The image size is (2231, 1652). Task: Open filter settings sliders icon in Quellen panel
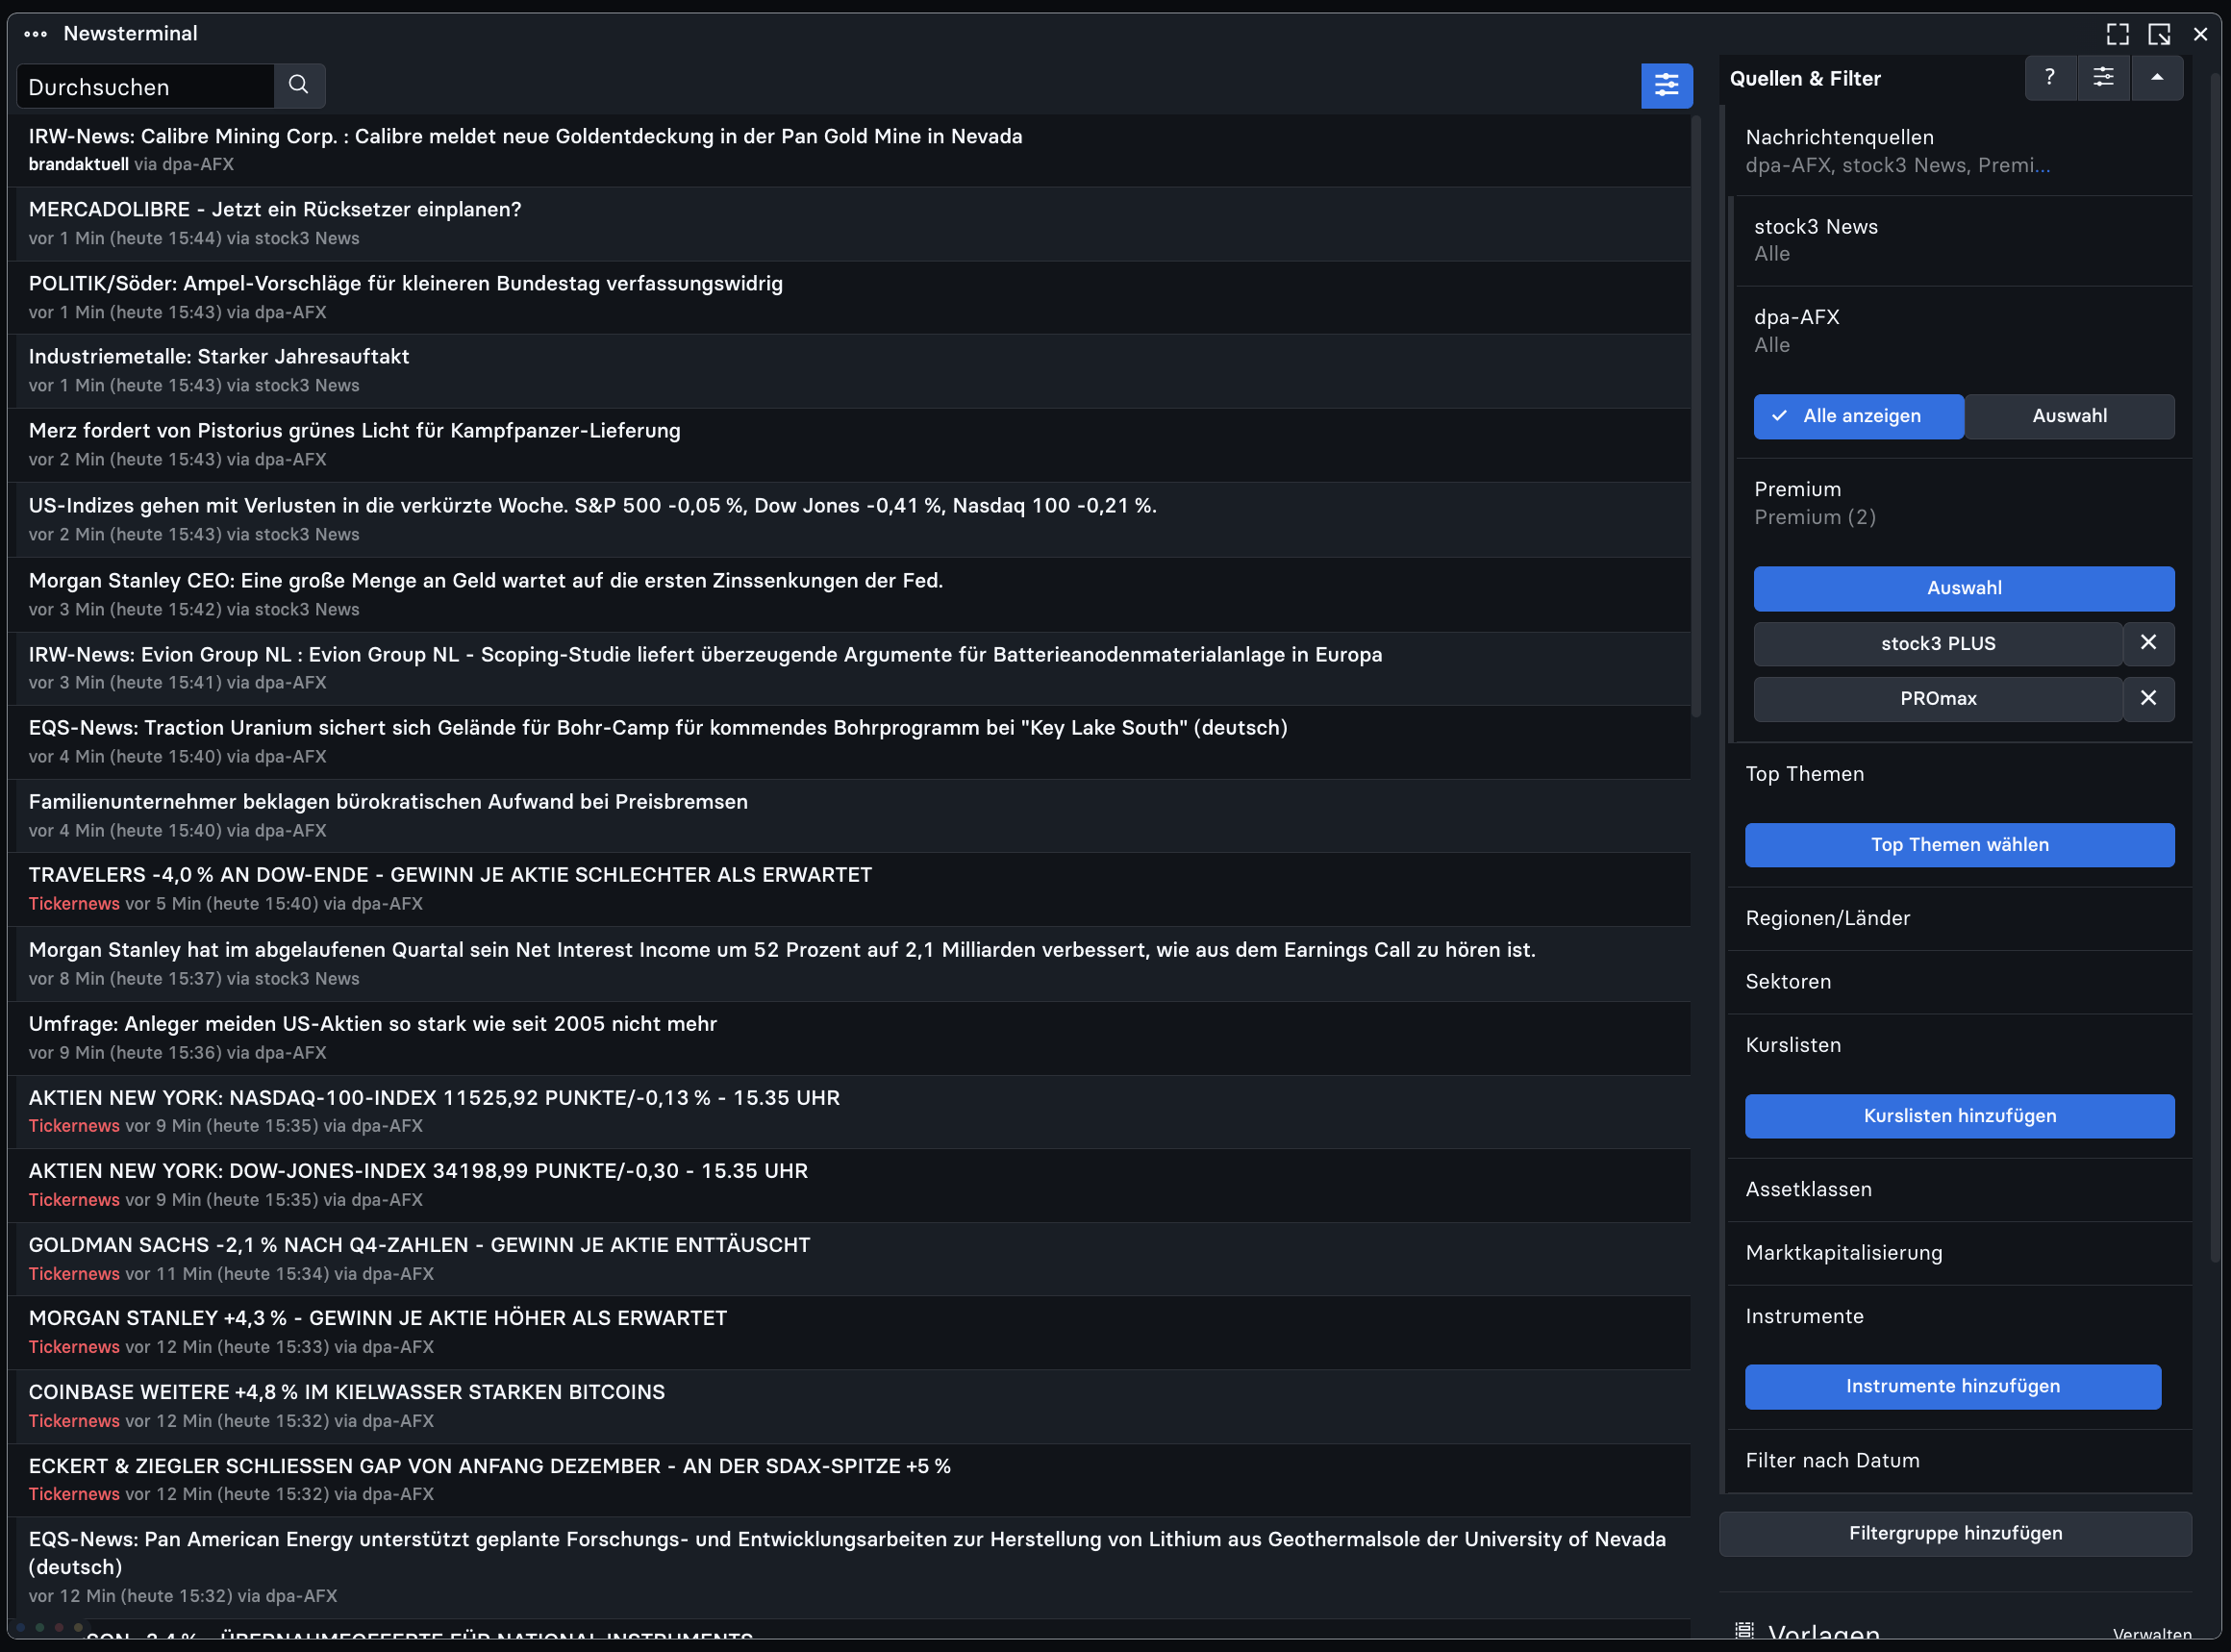(2103, 77)
